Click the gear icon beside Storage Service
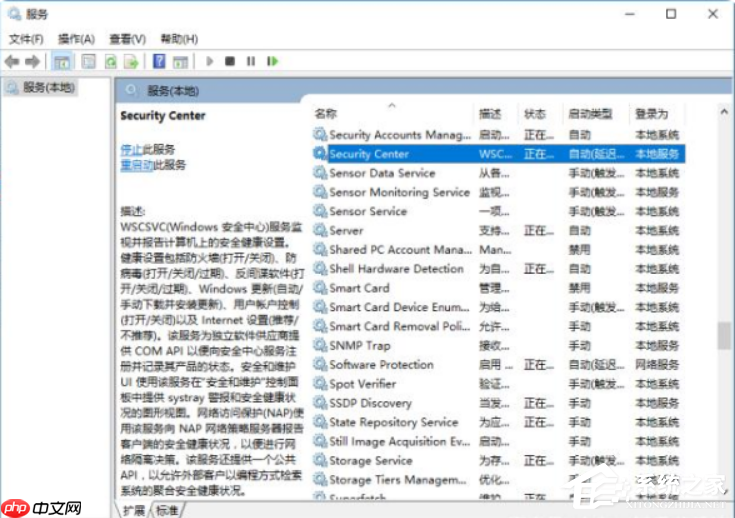The image size is (735, 518). 320,460
